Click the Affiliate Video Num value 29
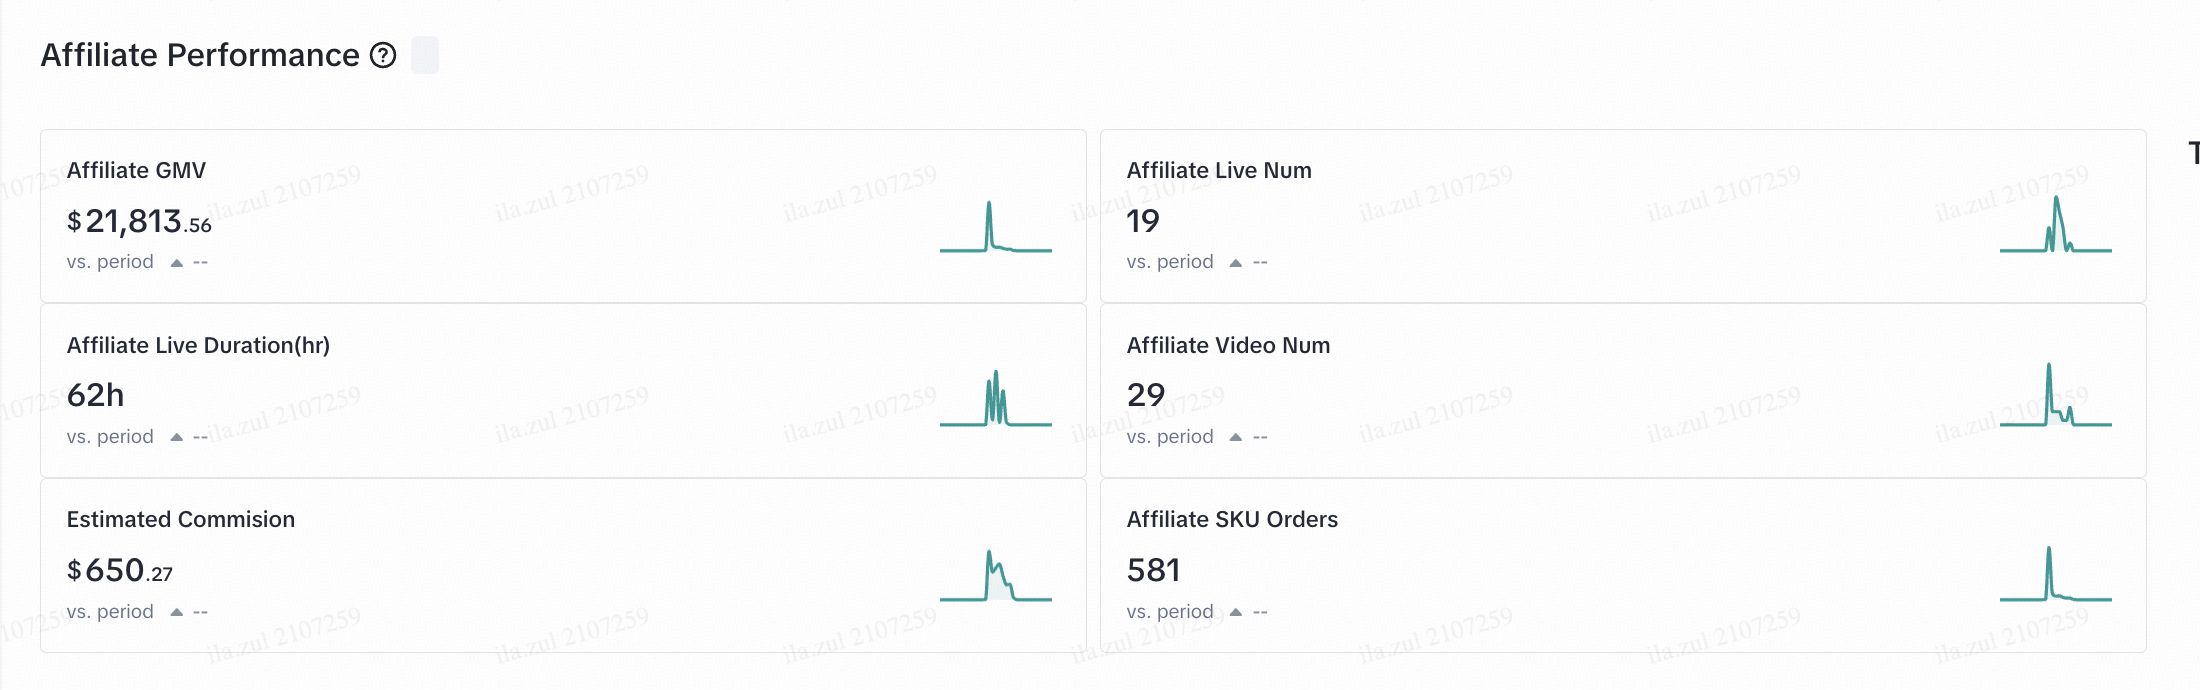2200x690 pixels. (x=1146, y=395)
